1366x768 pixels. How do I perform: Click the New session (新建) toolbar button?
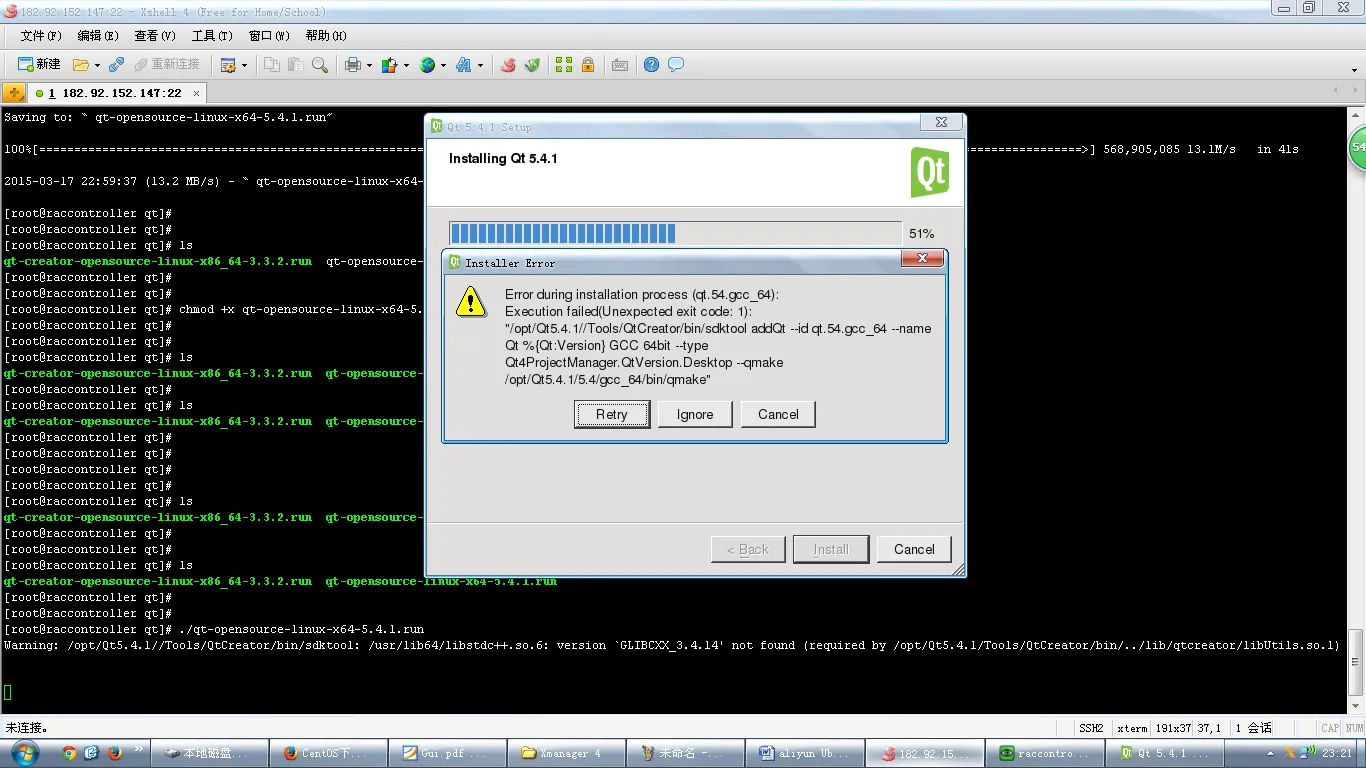tap(39, 64)
